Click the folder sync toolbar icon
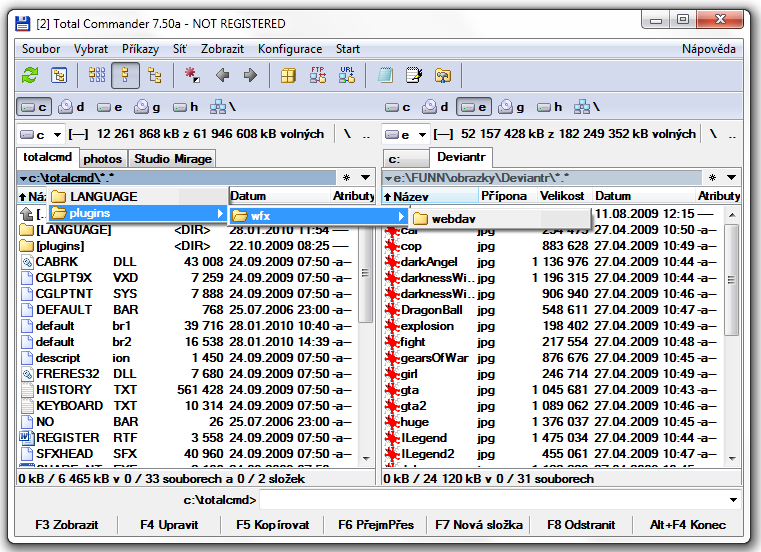 pyautogui.click(x=443, y=75)
